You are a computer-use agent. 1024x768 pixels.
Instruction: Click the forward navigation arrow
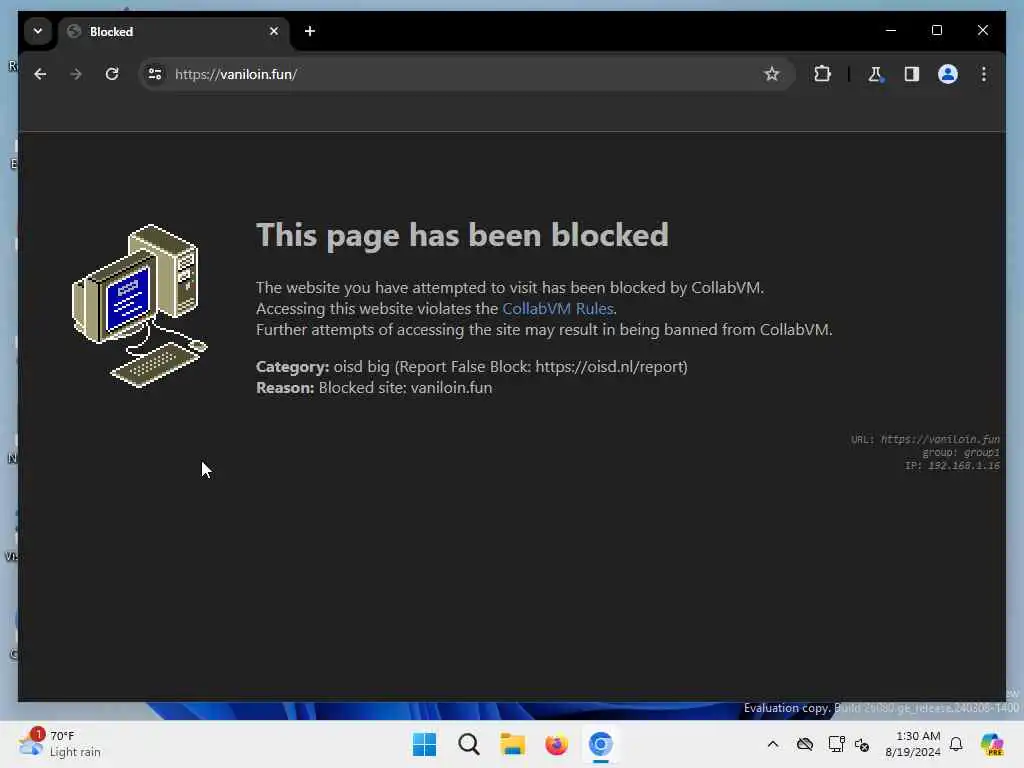pos(76,74)
